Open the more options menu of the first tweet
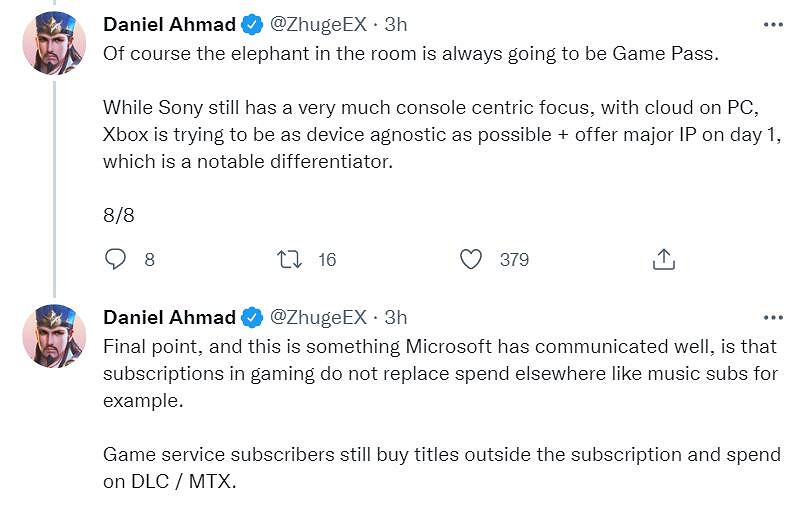Image resolution: width=804 pixels, height=508 pixels. tap(772, 24)
